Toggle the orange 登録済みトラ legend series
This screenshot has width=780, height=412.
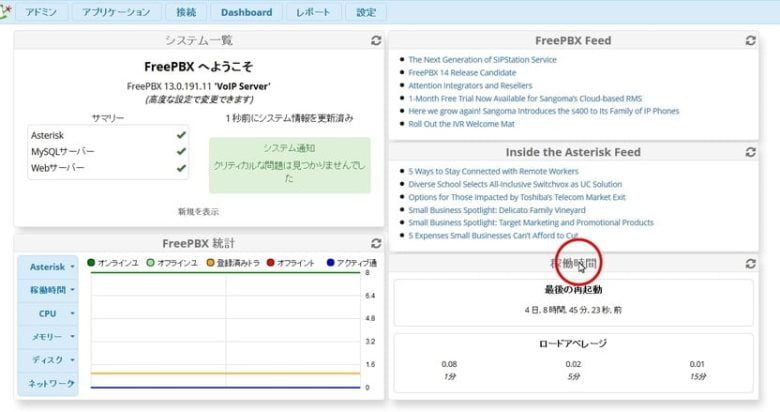tap(233, 263)
